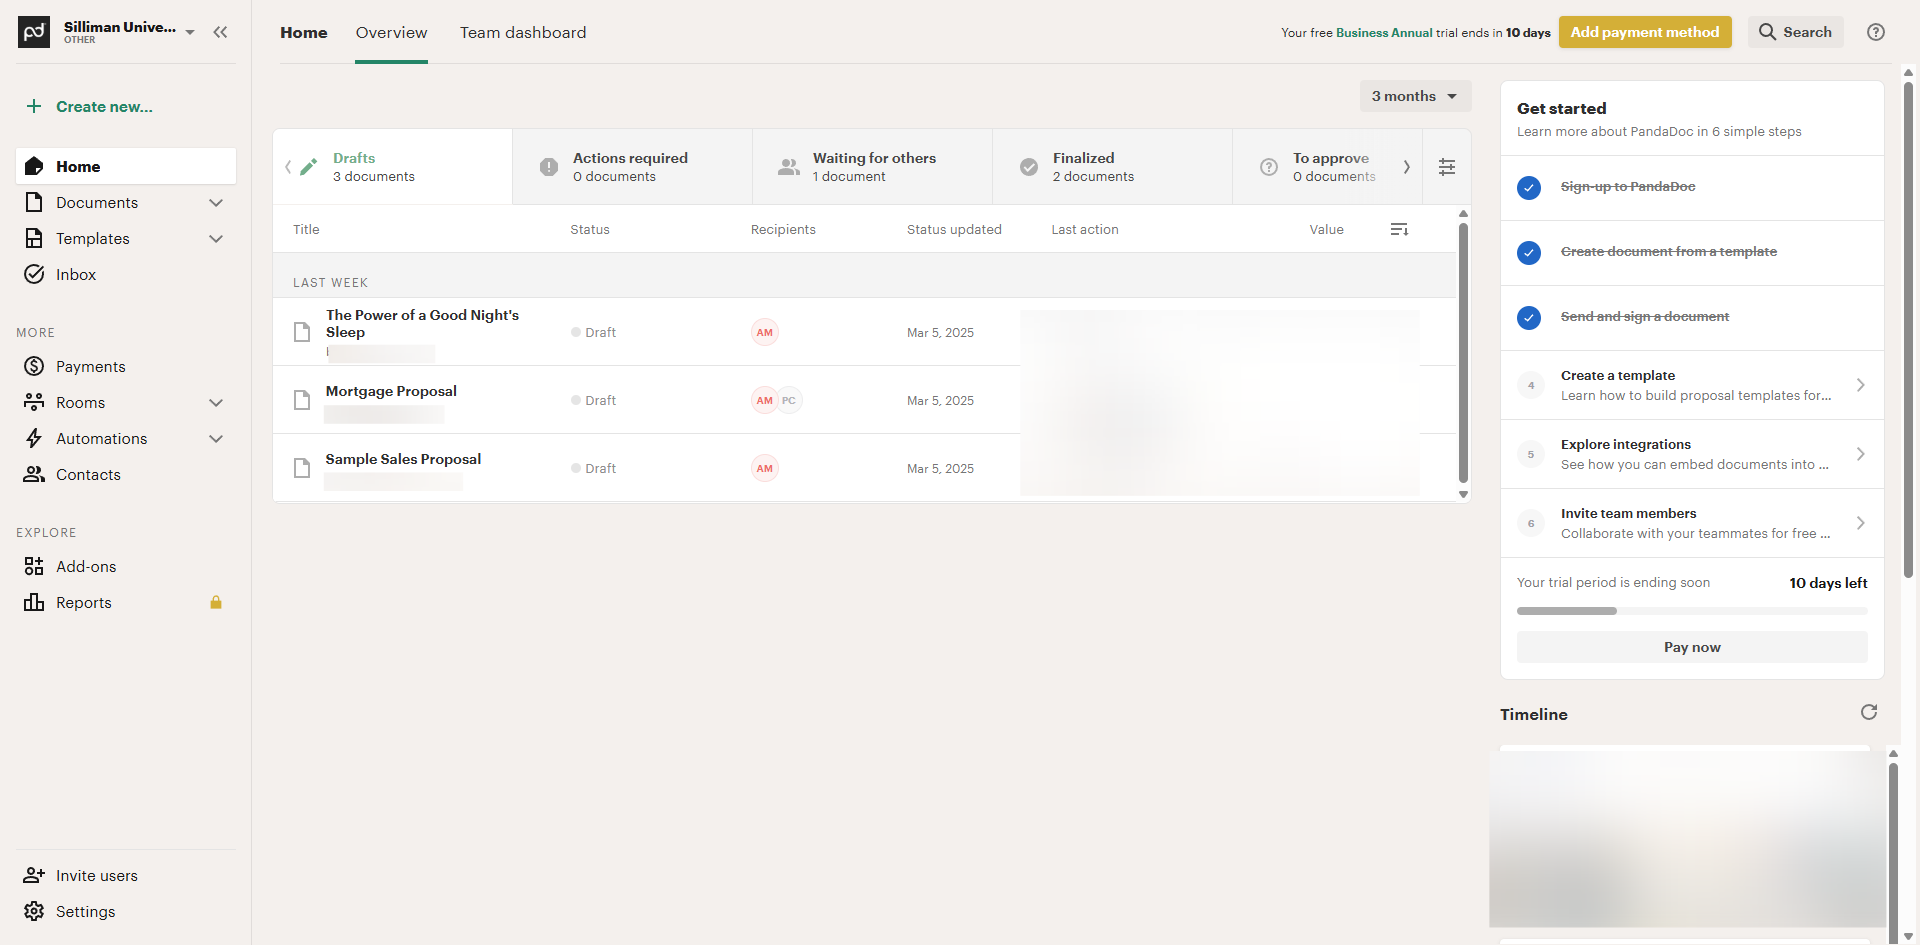This screenshot has width=1920, height=945.
Task: Open dashboard filter settings icon
Action: point(1446,167)
